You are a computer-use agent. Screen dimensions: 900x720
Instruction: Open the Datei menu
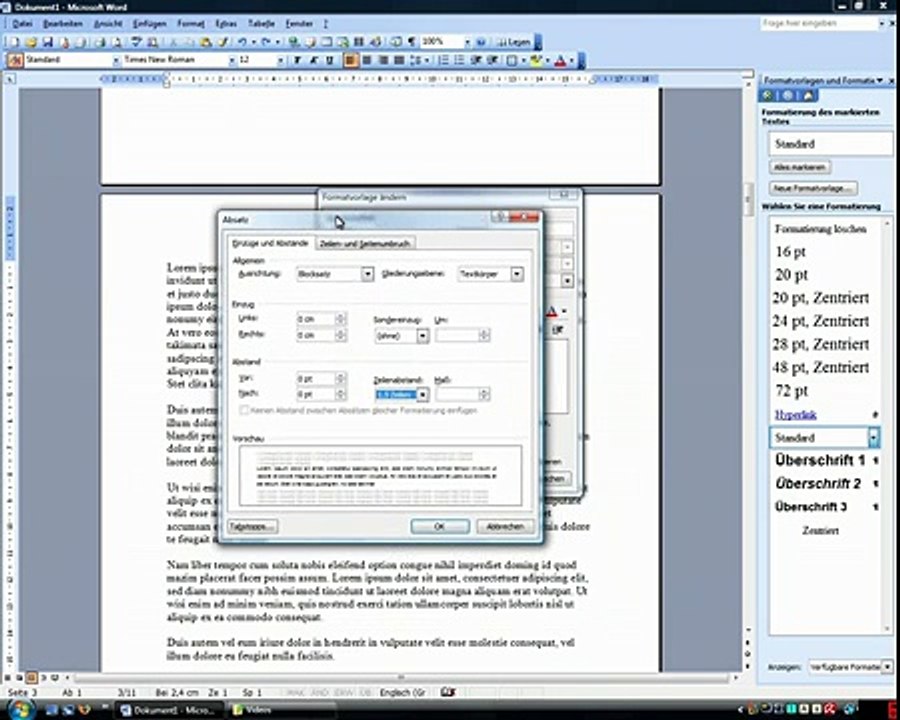click(x=22, y=24)
